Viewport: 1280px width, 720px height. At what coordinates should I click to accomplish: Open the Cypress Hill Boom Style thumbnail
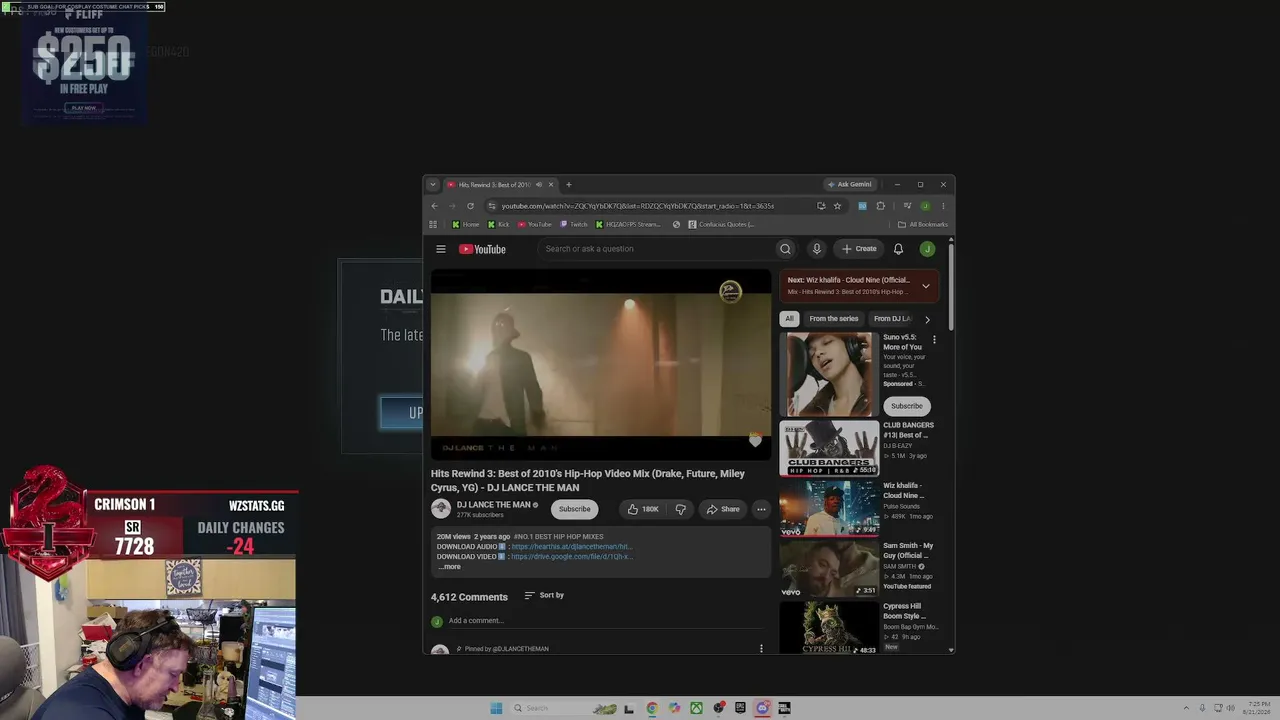click(x=829, y=628)
